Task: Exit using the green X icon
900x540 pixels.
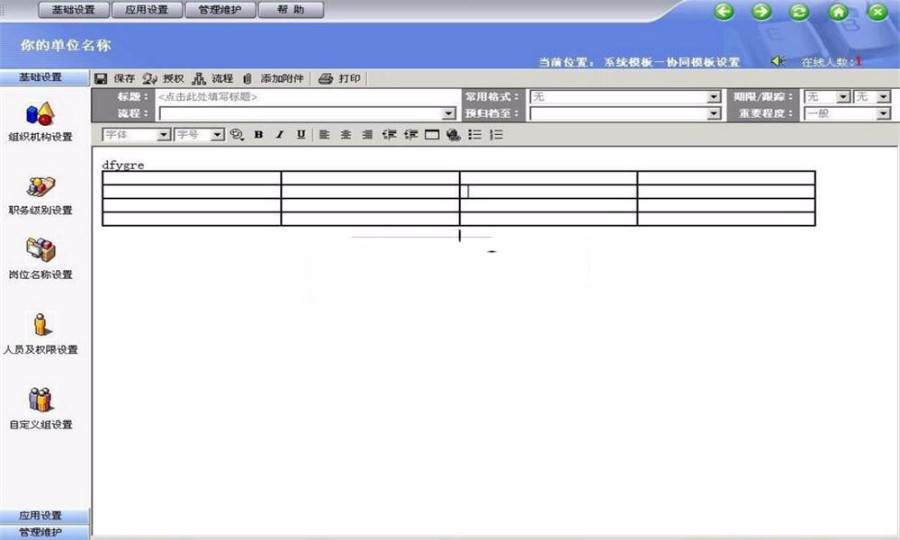Action: coord(878,11)
